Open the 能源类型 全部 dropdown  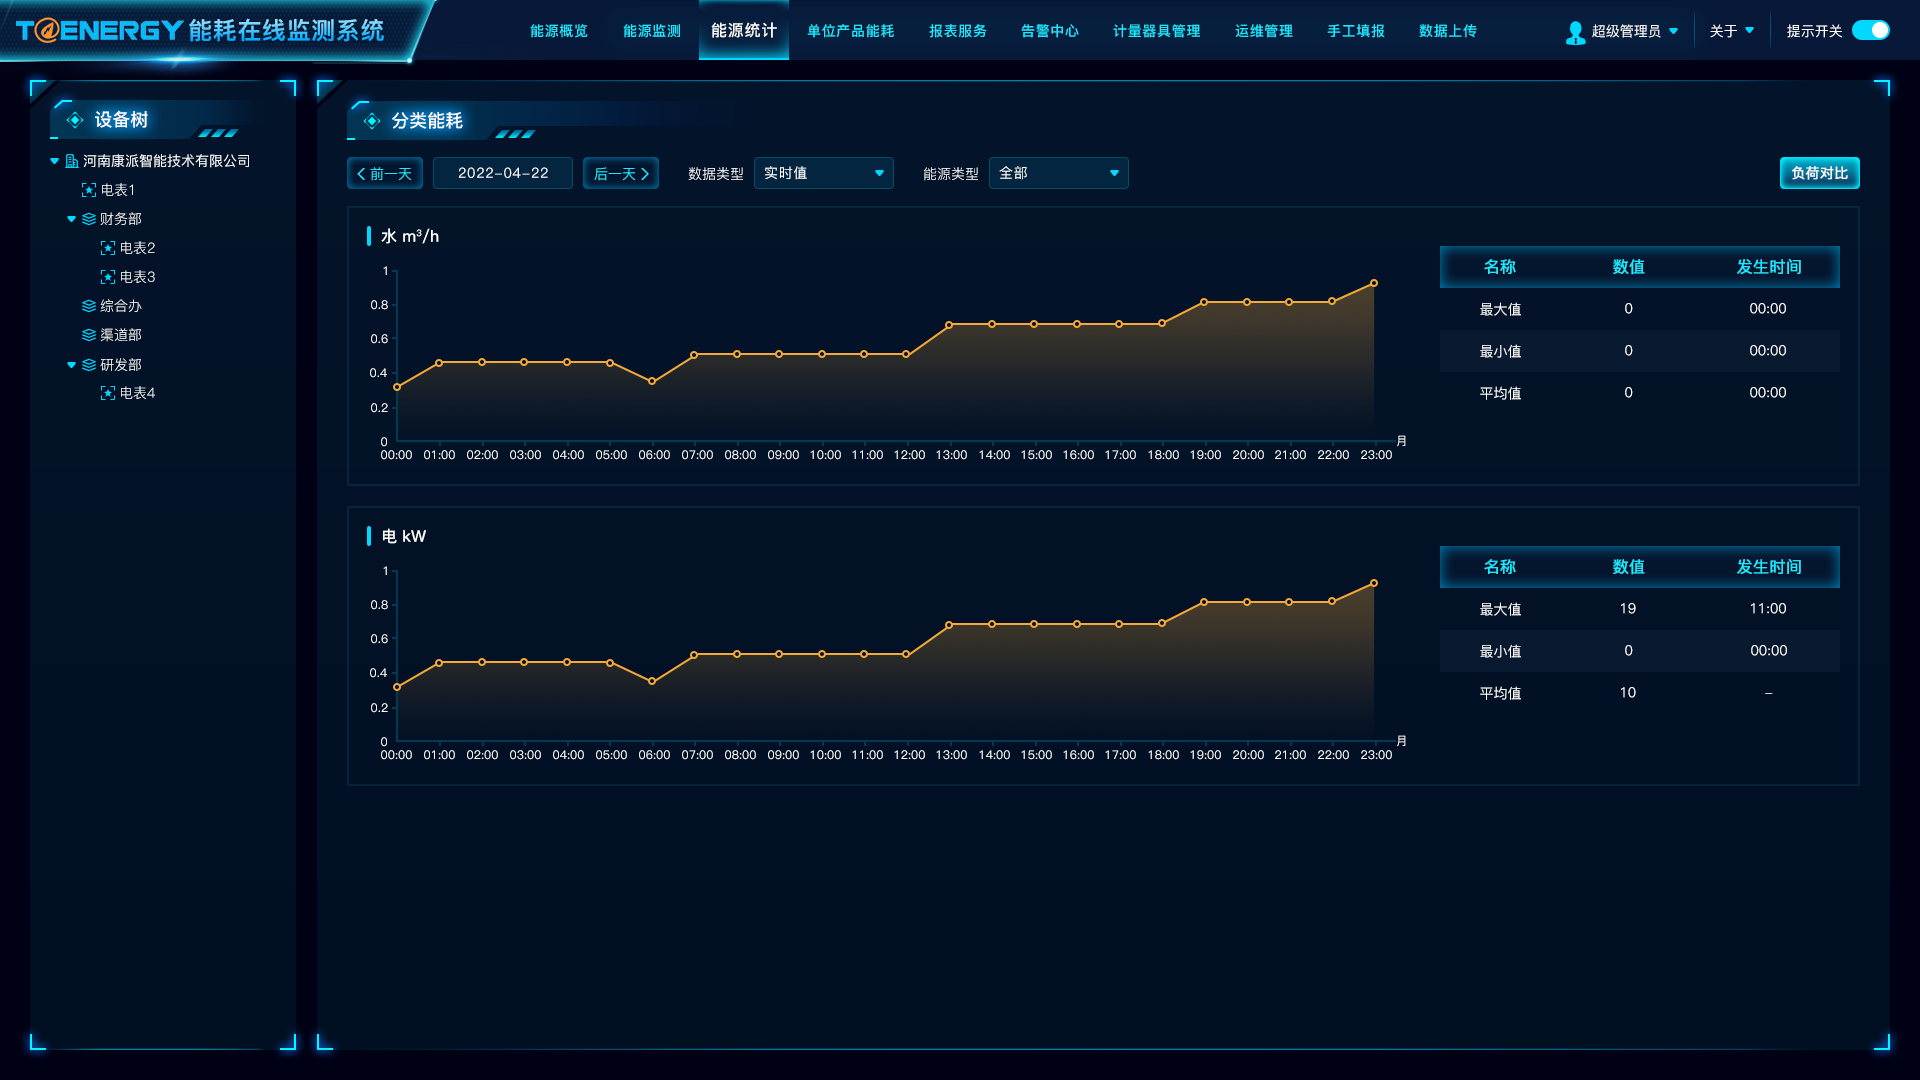[1058, 173]
